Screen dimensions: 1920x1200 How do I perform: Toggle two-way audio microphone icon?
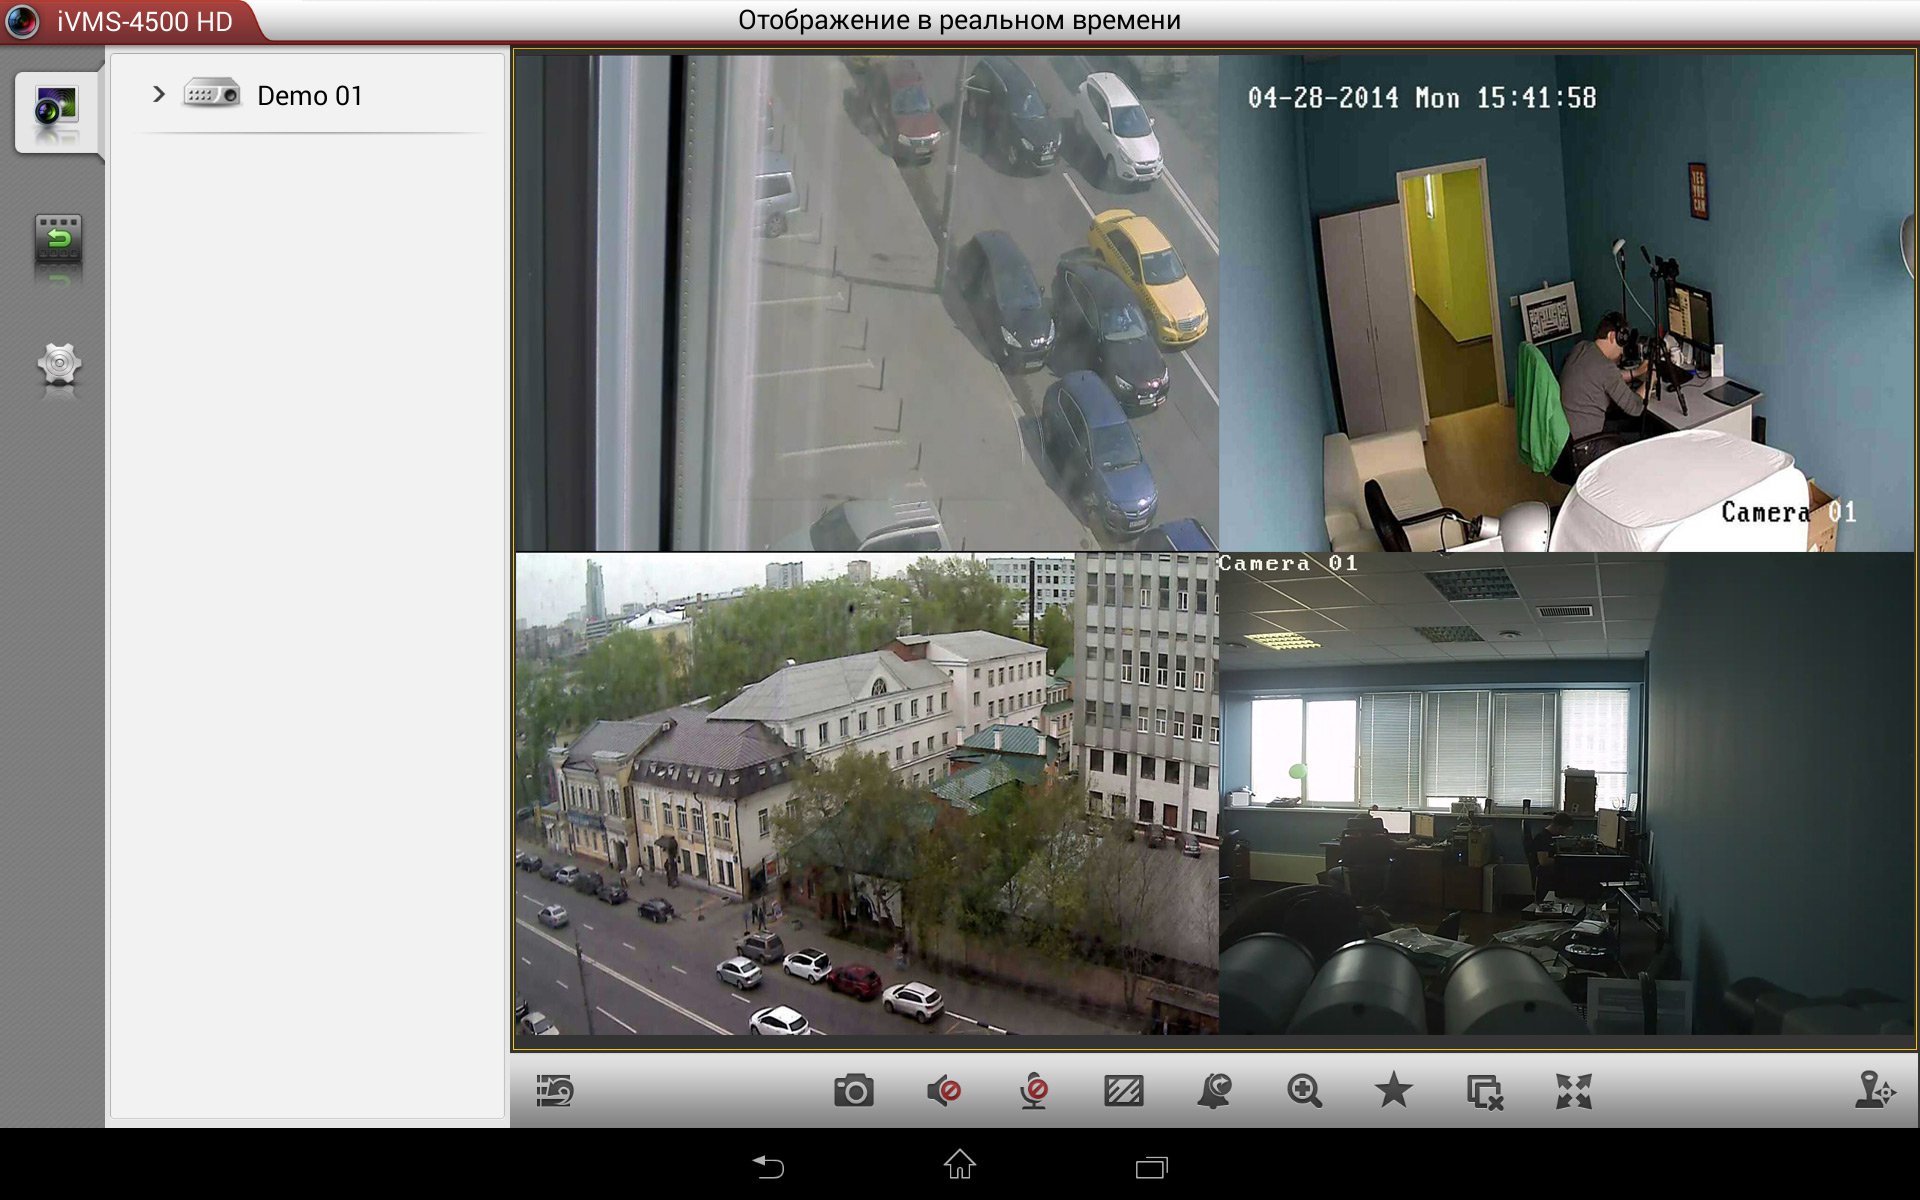pyautogui.click(x=1034, y=1091)
